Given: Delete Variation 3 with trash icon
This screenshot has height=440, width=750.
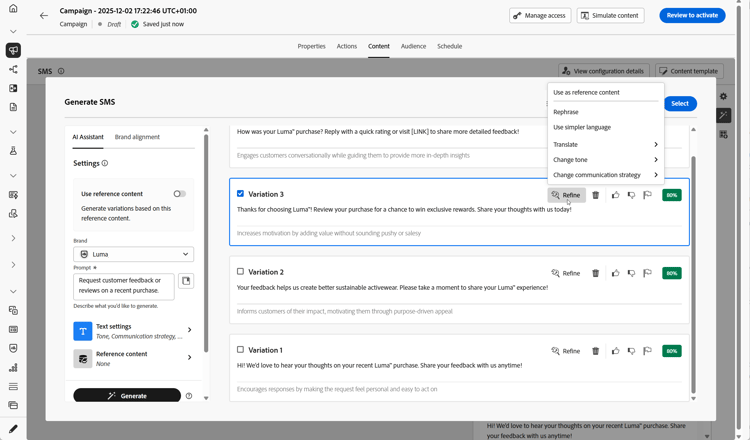Looking at the screenshot, I should tap(596, 195).
